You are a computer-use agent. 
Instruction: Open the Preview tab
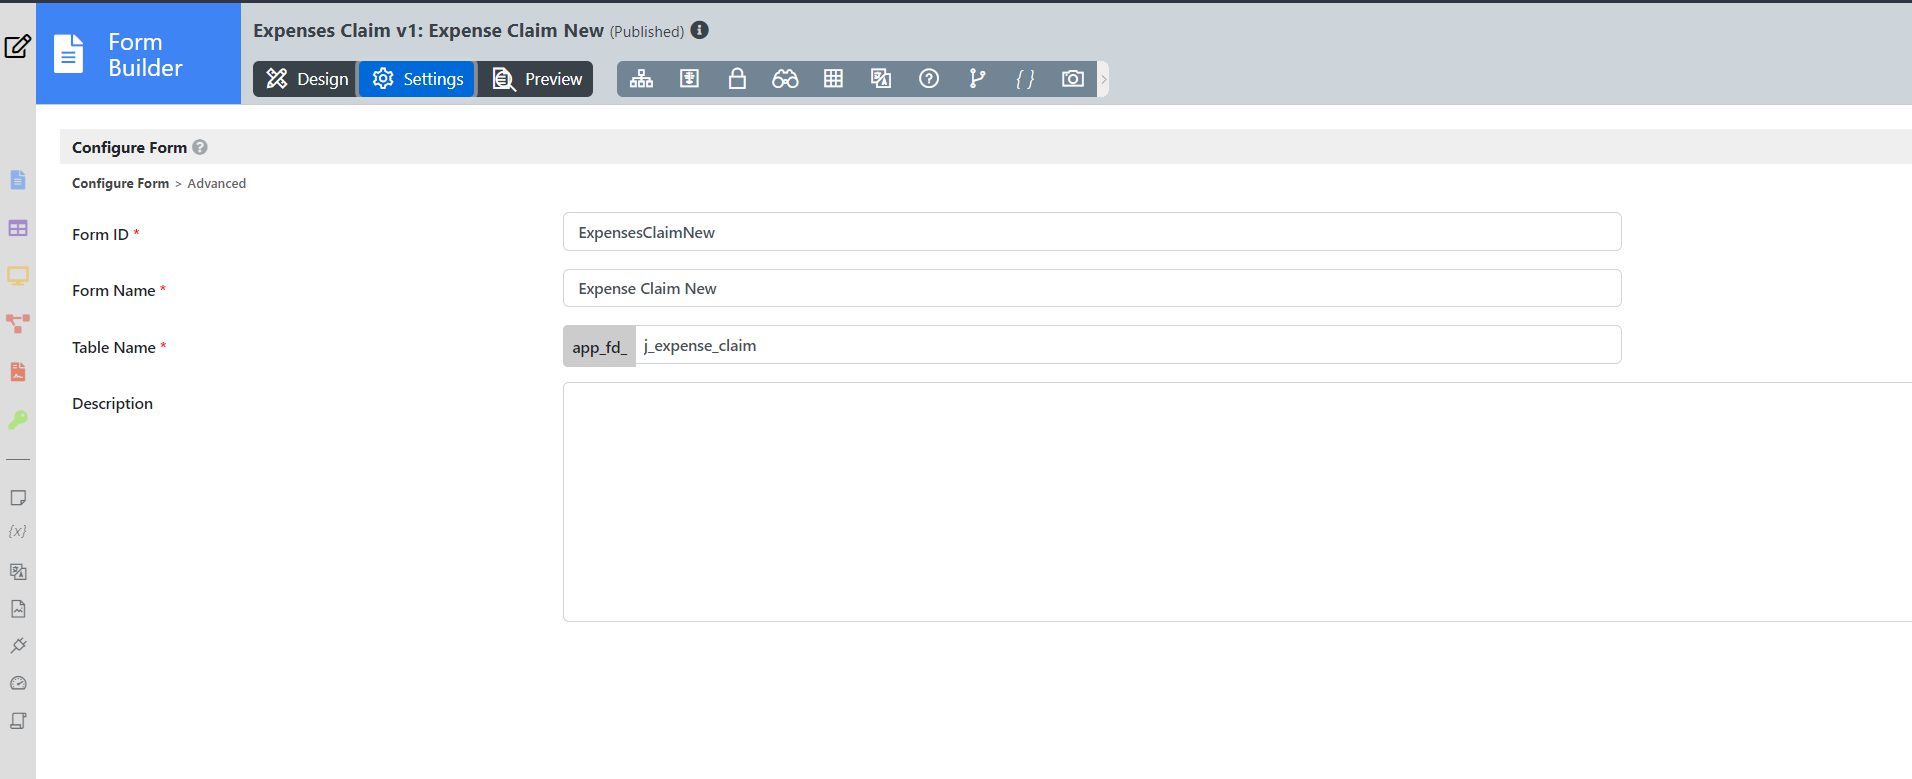(536, 79)
